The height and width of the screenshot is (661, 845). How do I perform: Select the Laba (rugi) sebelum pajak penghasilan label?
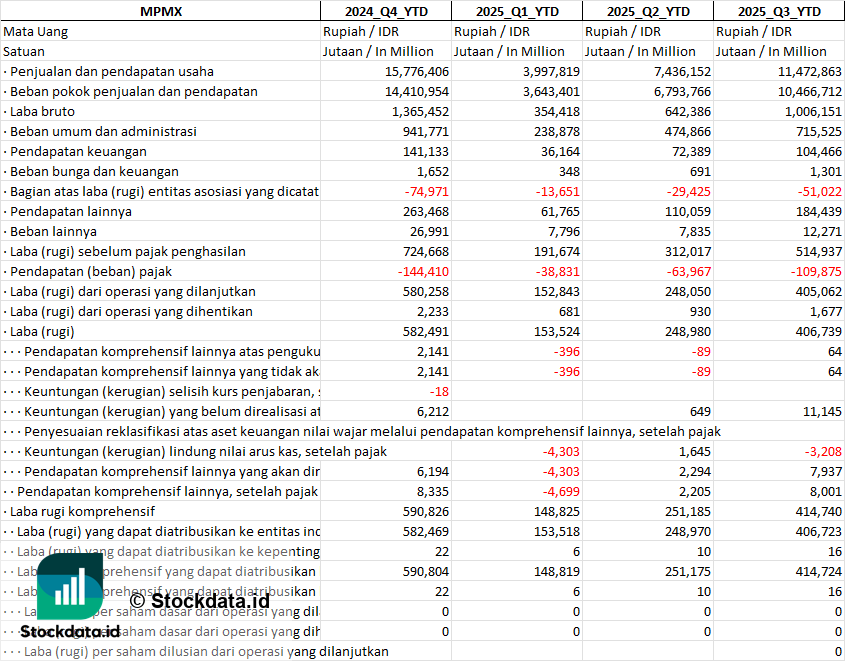pyautogui.click(x=128, y=251)
